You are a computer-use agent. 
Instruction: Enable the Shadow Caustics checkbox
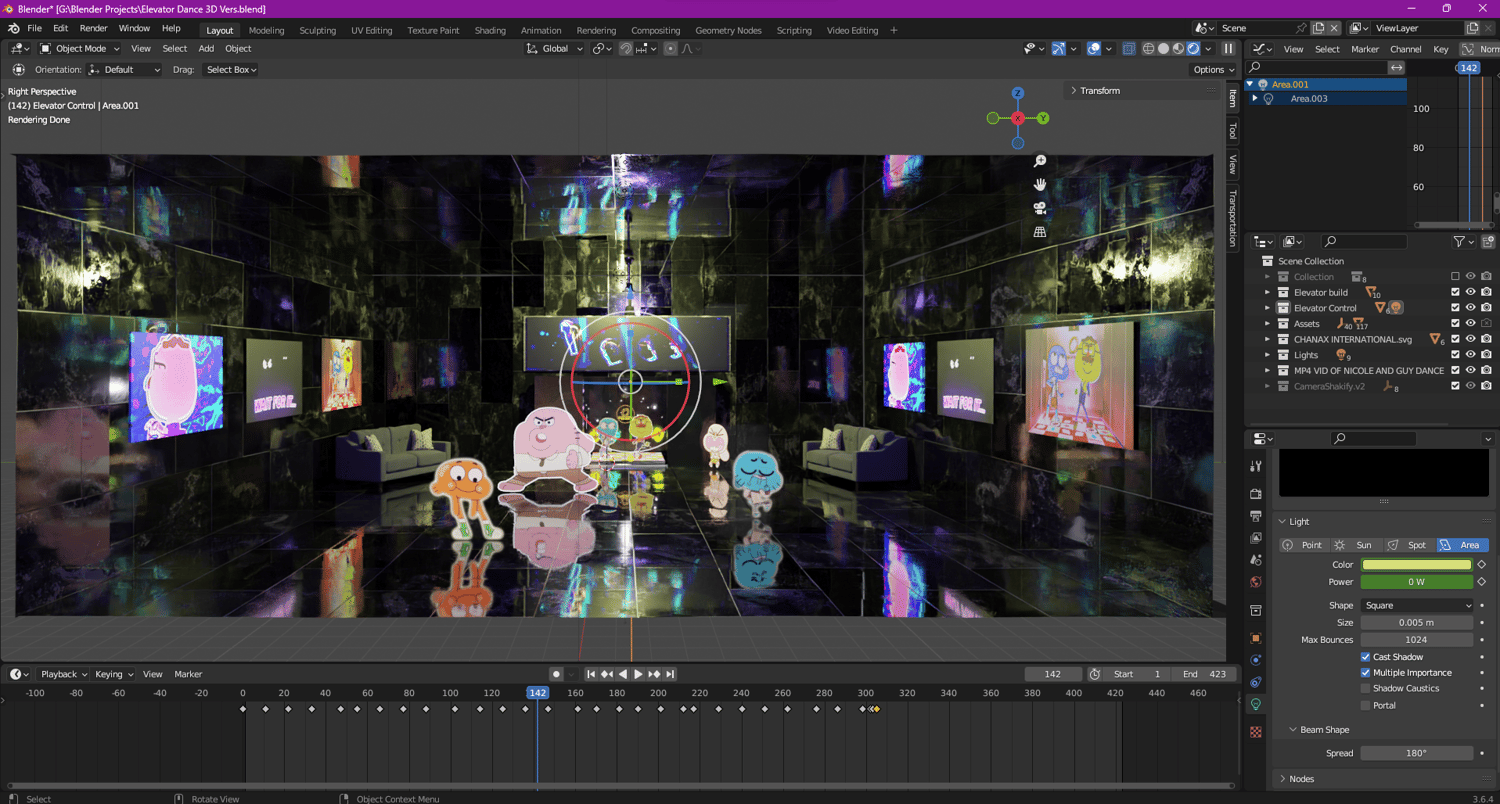click(1365, 689)
